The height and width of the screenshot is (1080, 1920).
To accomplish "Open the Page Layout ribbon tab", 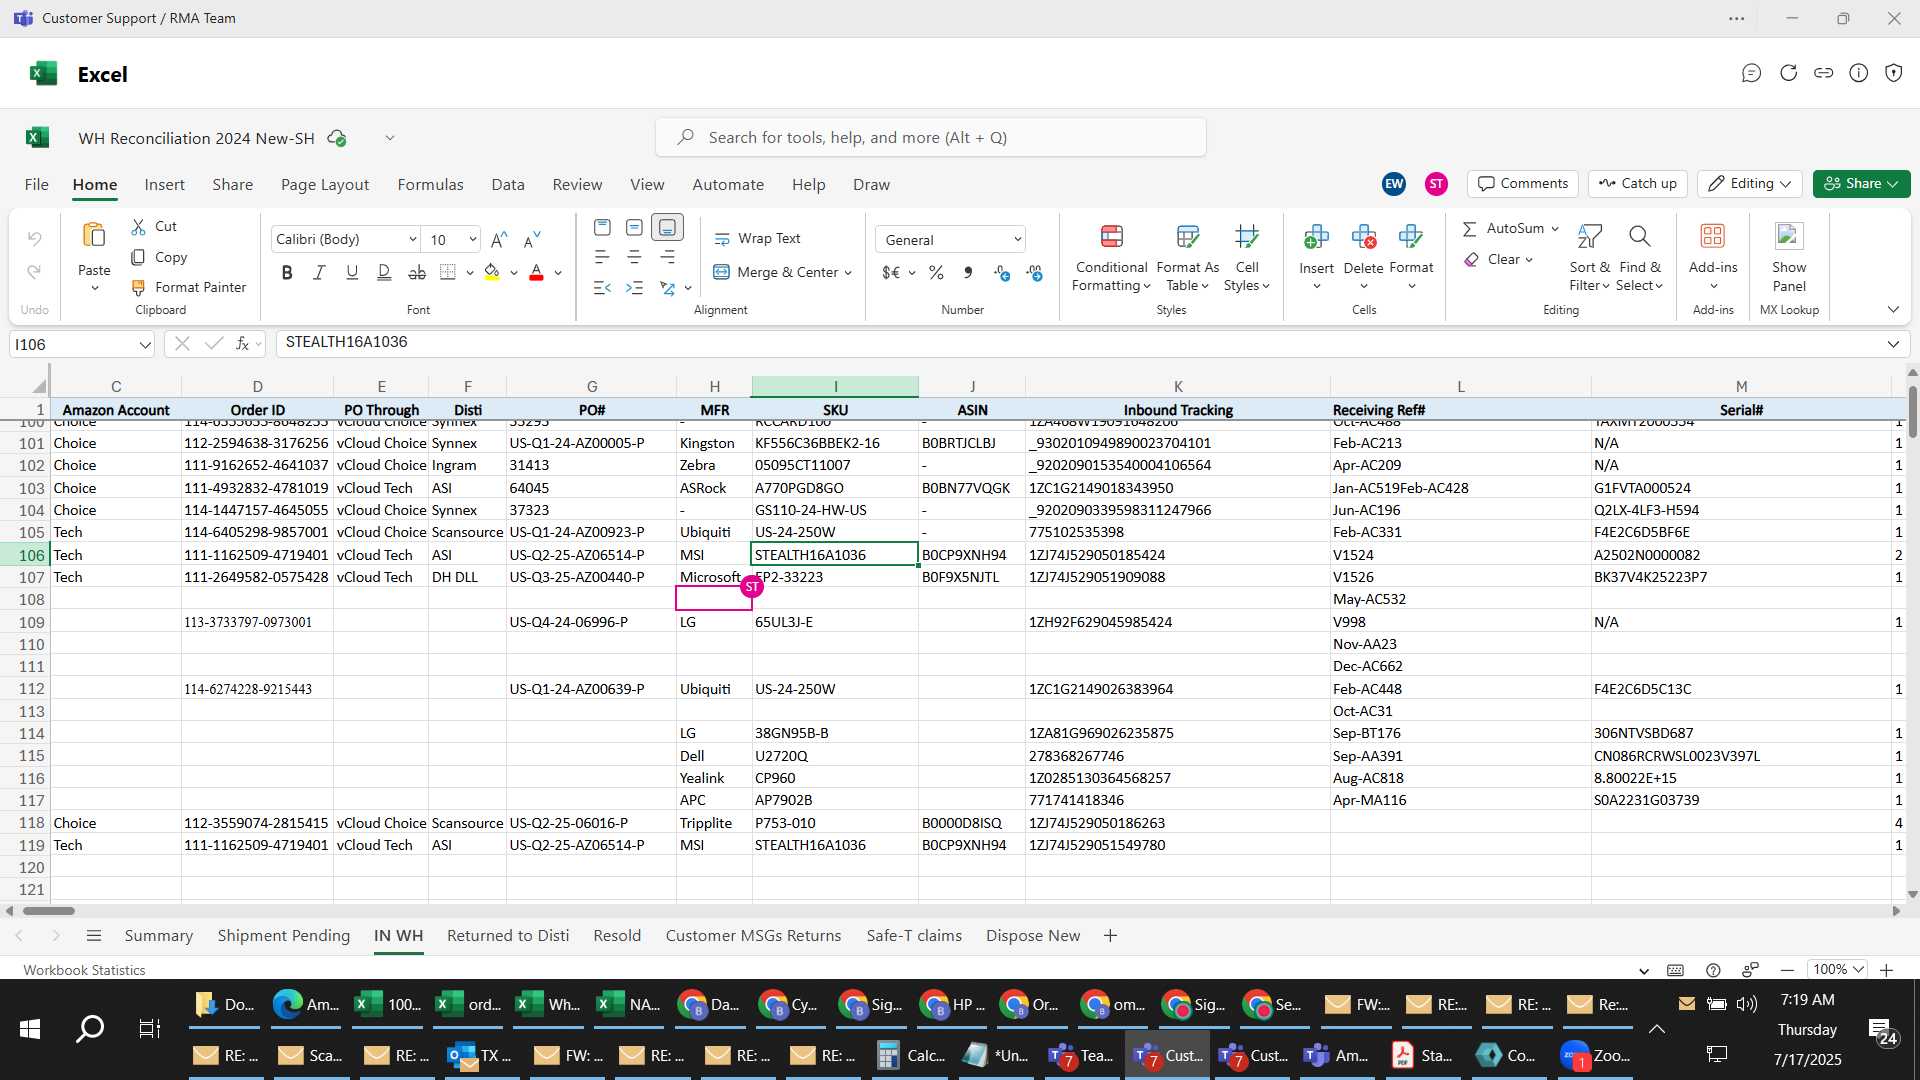I will [x=325, y=185].
